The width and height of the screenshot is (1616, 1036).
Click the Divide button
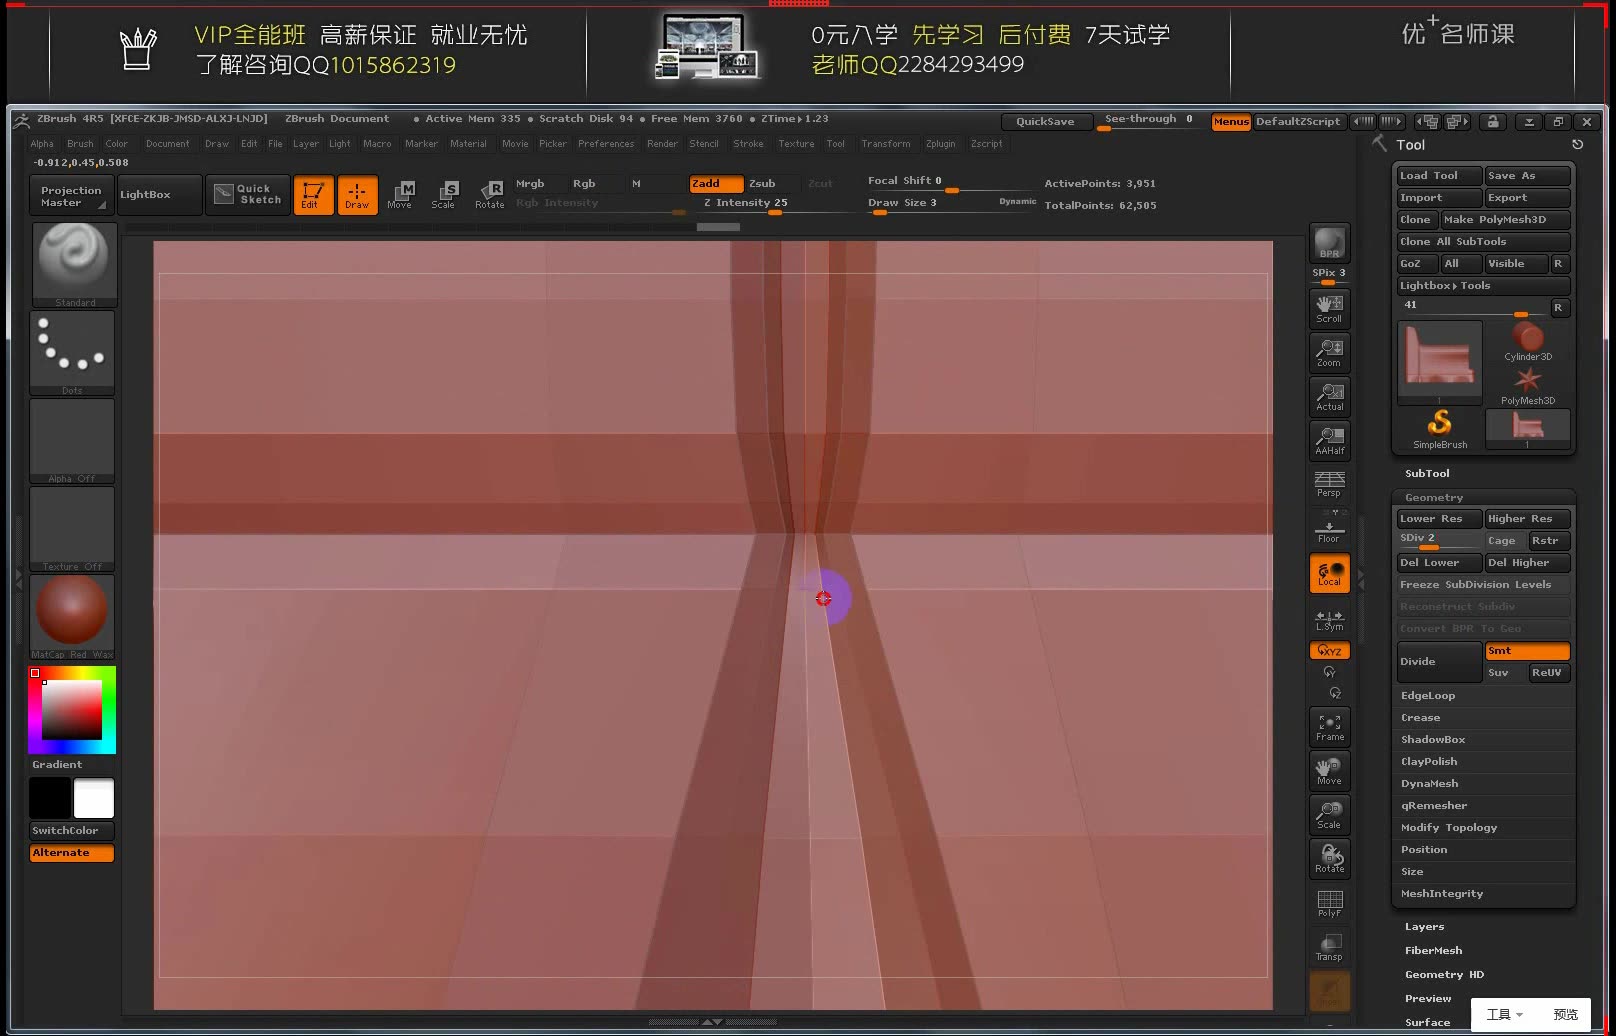[x=1418, y=661]
